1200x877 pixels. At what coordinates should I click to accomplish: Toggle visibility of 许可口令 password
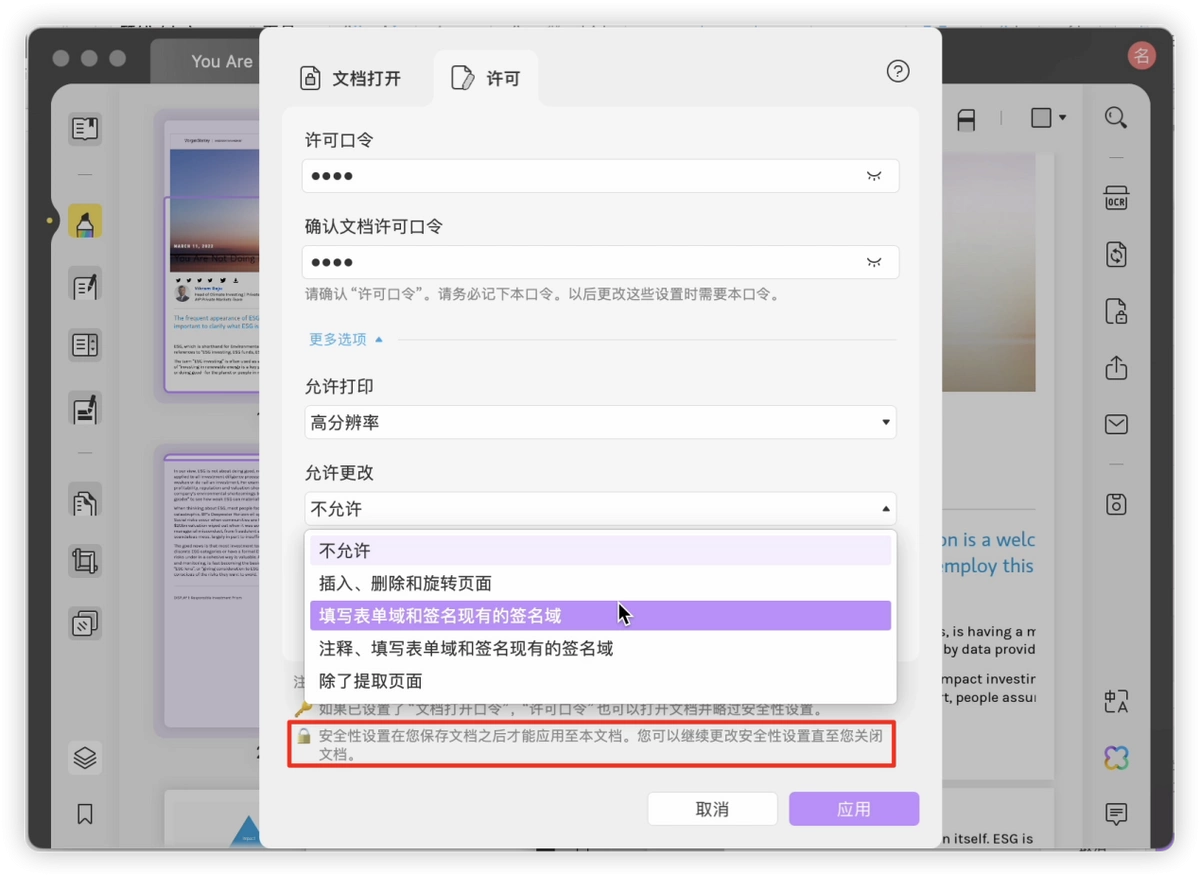874,176
